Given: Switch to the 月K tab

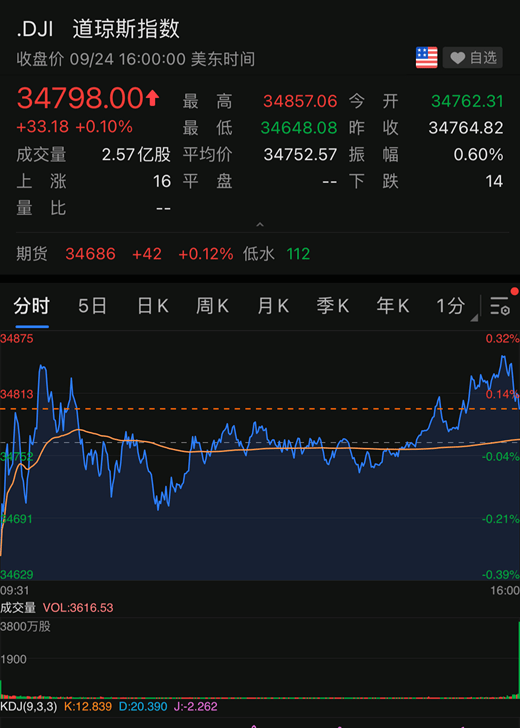Looking at the screenshot, I should coord(273,306).
